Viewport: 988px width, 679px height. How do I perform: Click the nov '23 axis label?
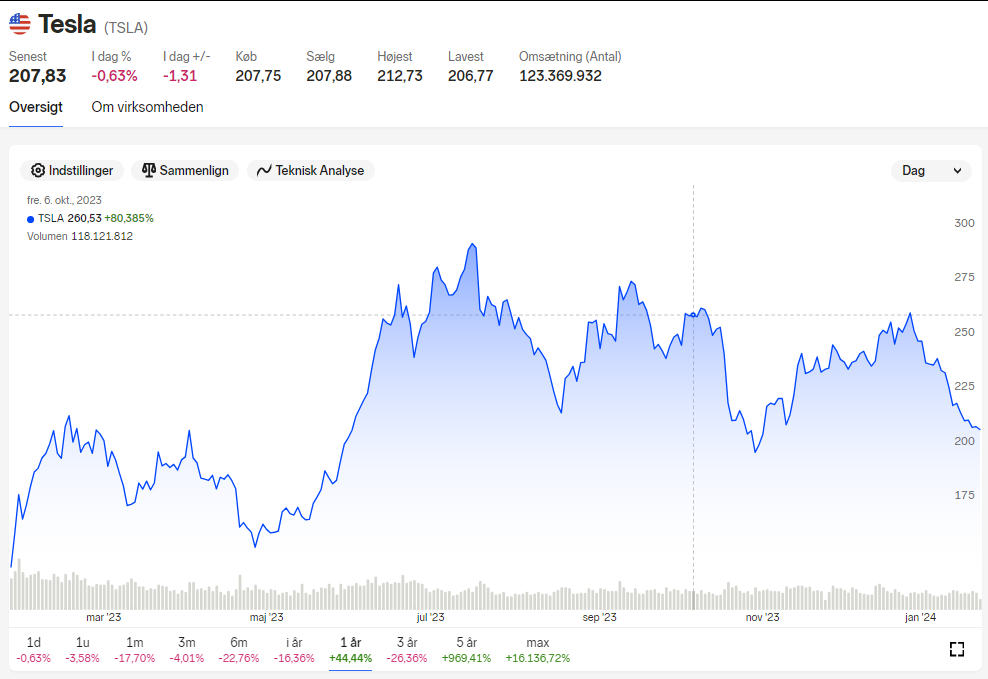[x=762, y=617]
